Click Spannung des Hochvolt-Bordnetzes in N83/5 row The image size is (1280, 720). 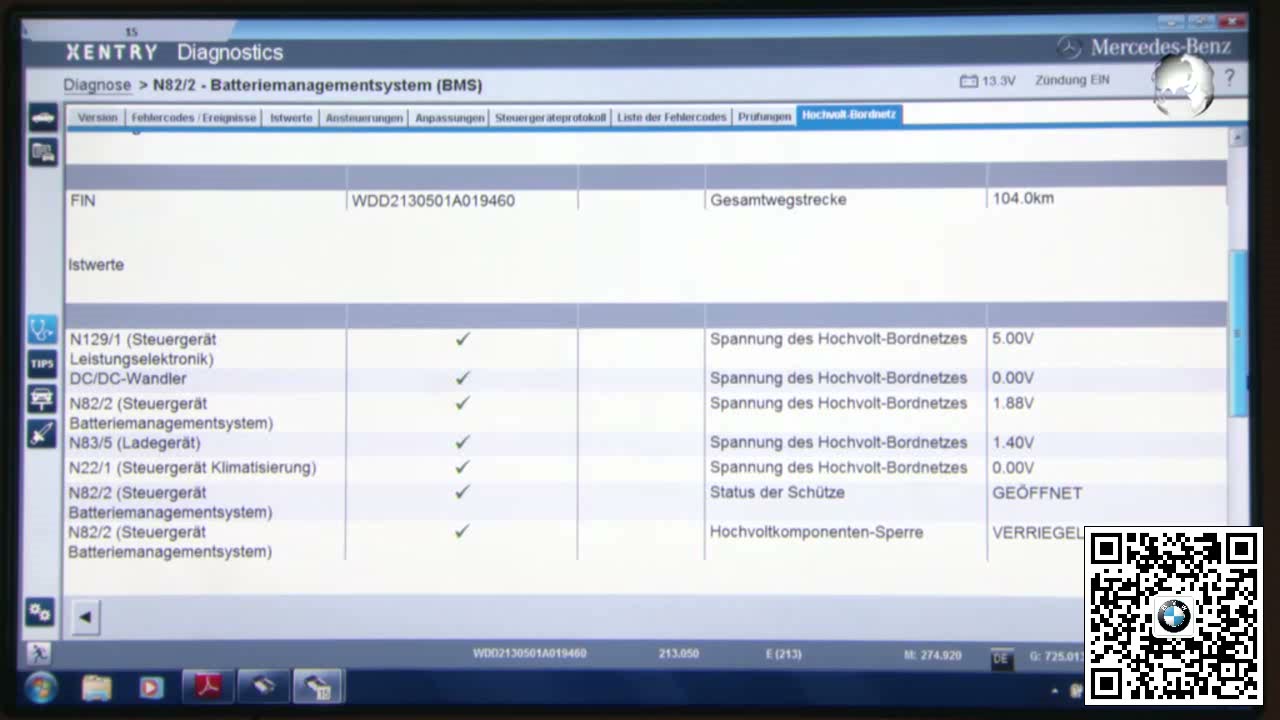click(x=838, y=443)
